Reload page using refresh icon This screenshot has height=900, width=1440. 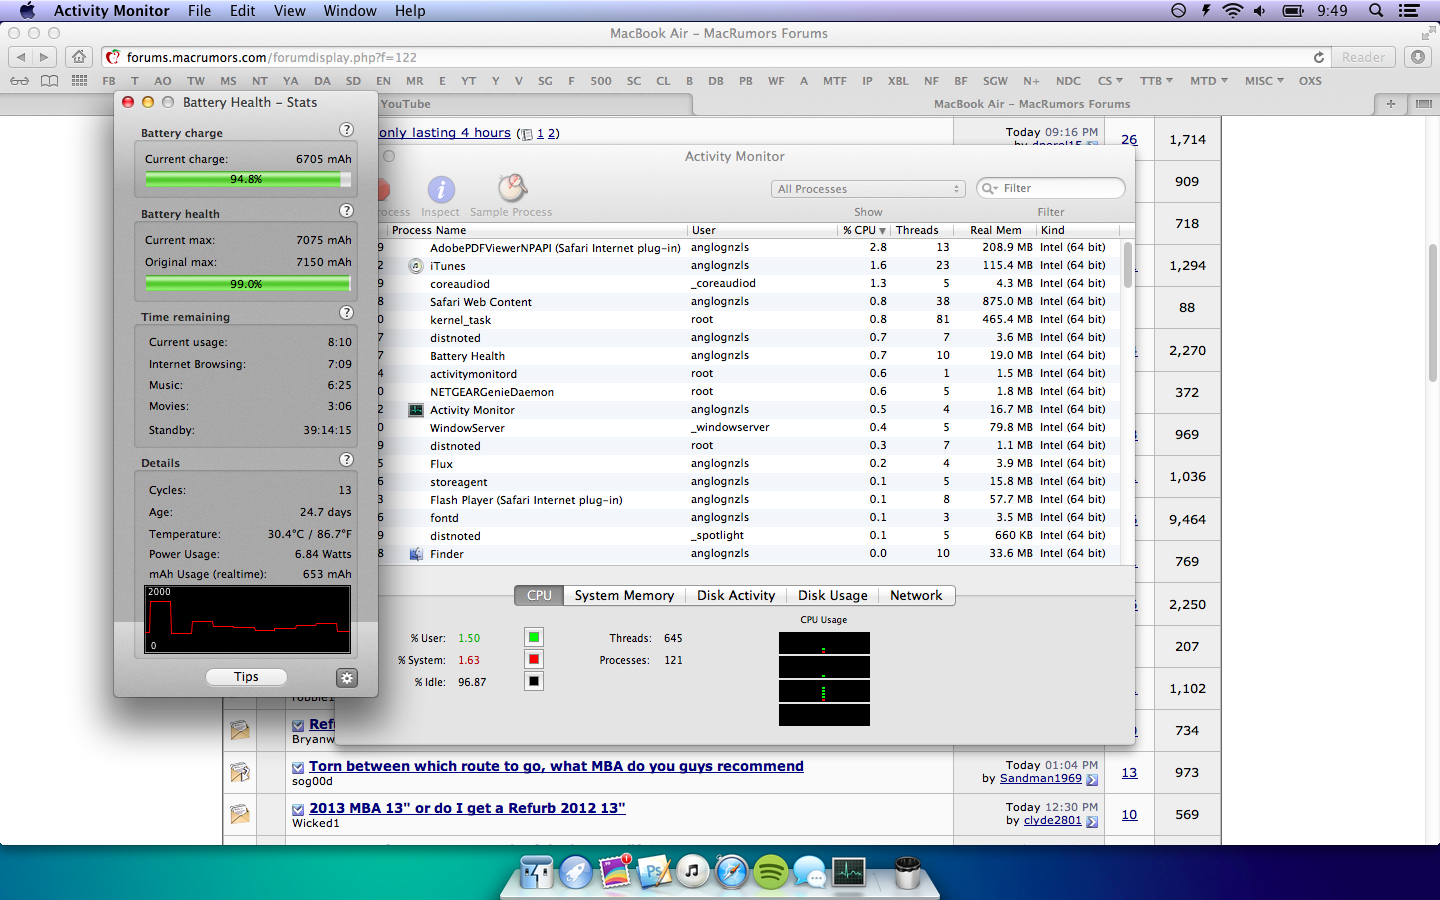pyautogui.click(x=1319, y=57)
